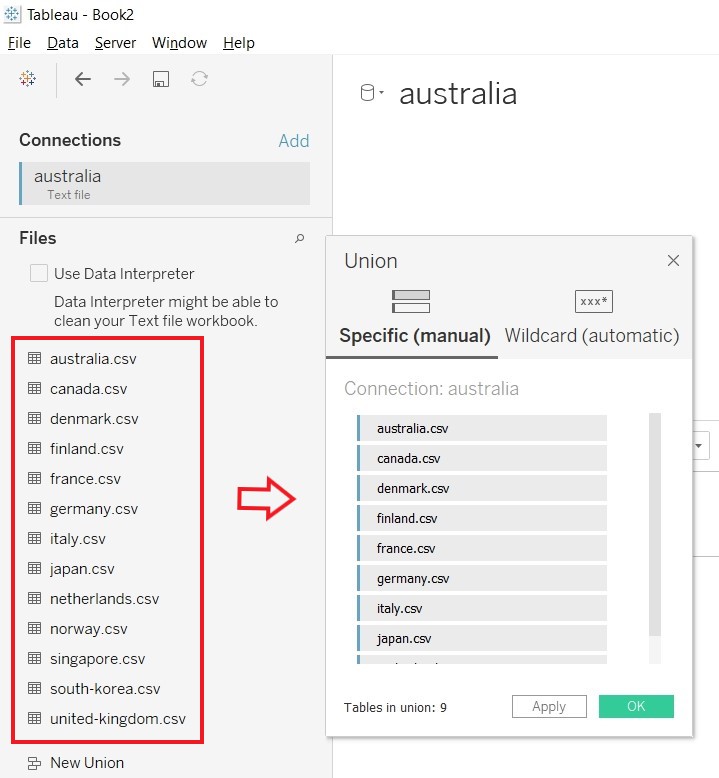719x778 pixels.
Task: Open the data source cylinder dropdown by australia
Action: coord(372,94)
